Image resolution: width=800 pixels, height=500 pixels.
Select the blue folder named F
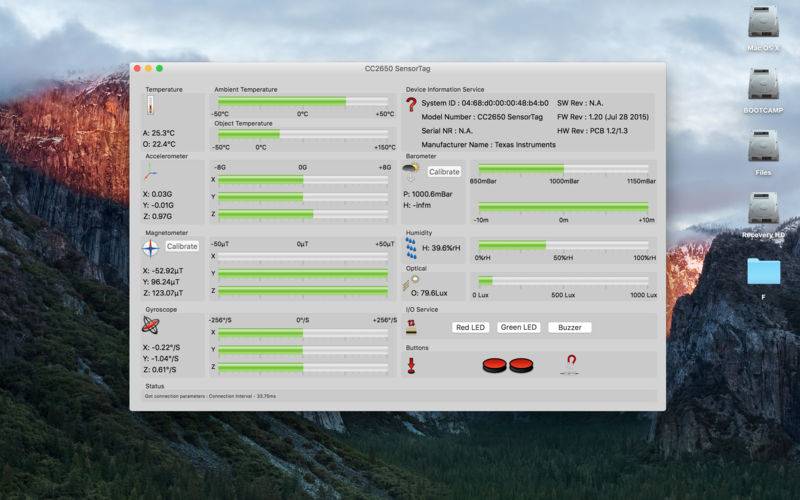click(763, 271)
